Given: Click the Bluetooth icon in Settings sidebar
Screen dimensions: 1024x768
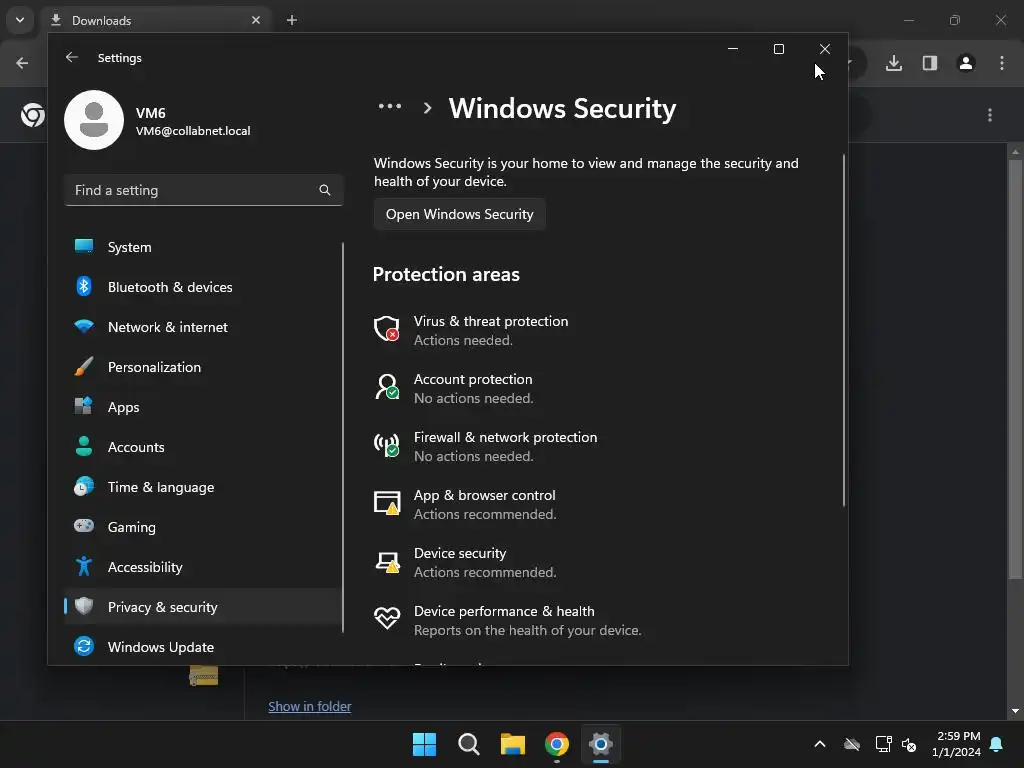Looking at the screenshot, I should pyautogui.click(x=84, y=286).
